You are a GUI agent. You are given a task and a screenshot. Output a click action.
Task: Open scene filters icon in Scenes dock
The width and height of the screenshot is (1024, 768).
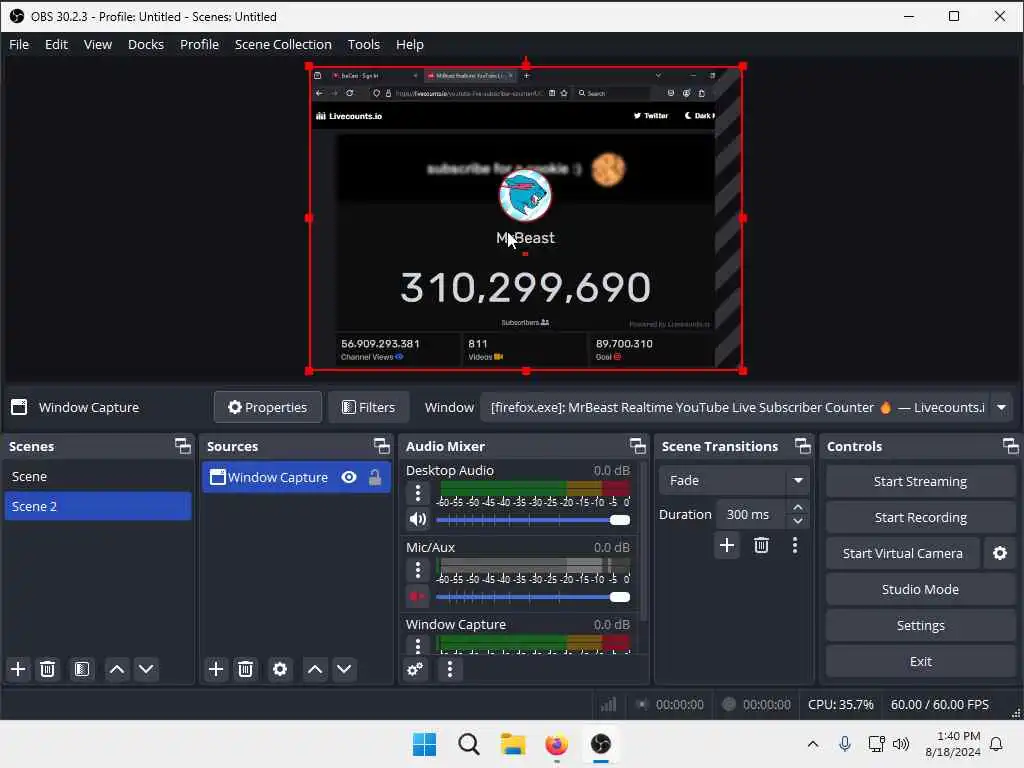point(82,669)
